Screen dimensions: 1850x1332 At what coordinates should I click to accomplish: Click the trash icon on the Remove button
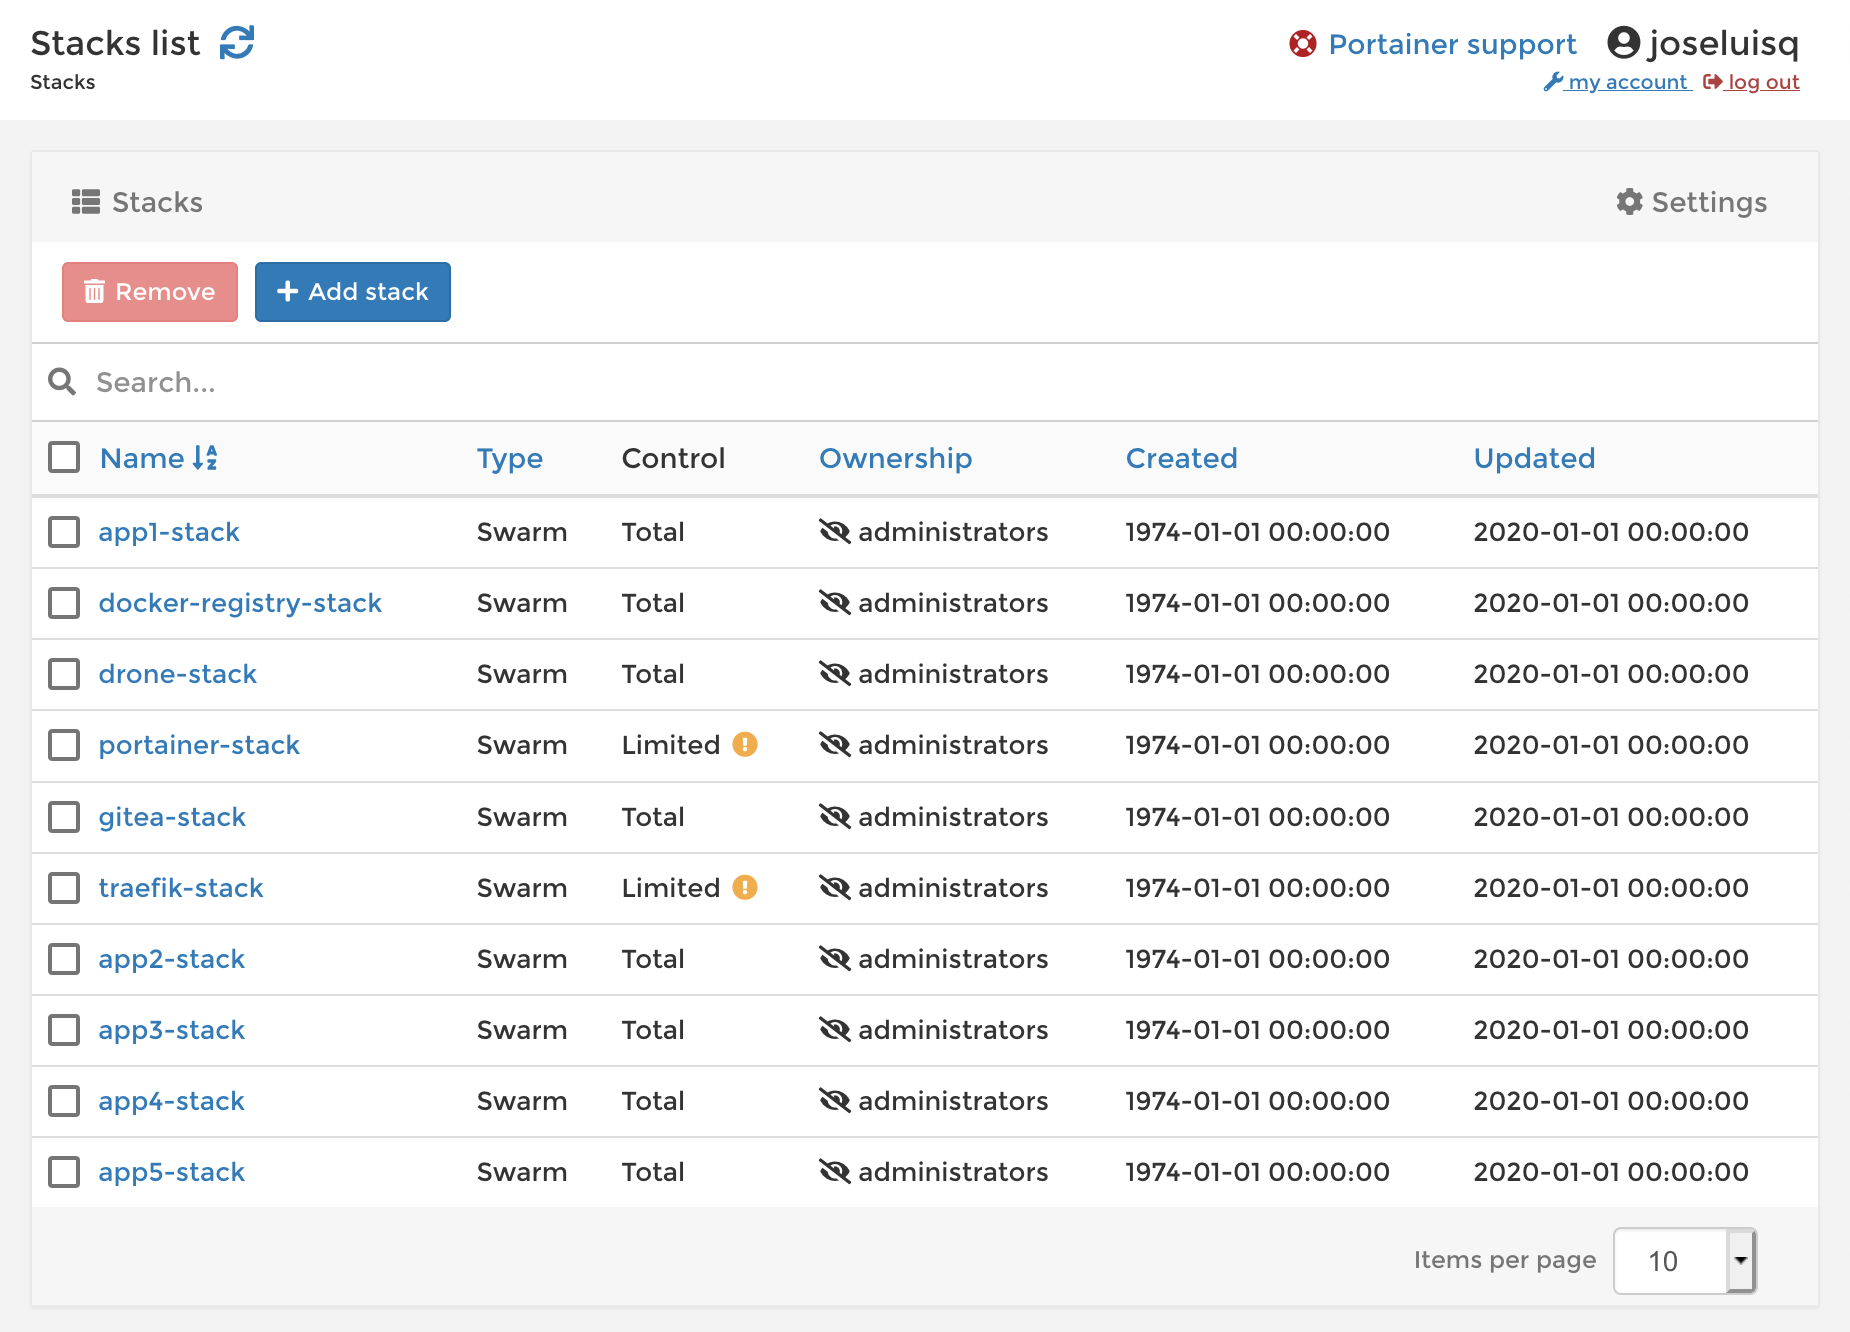point(95,291)
